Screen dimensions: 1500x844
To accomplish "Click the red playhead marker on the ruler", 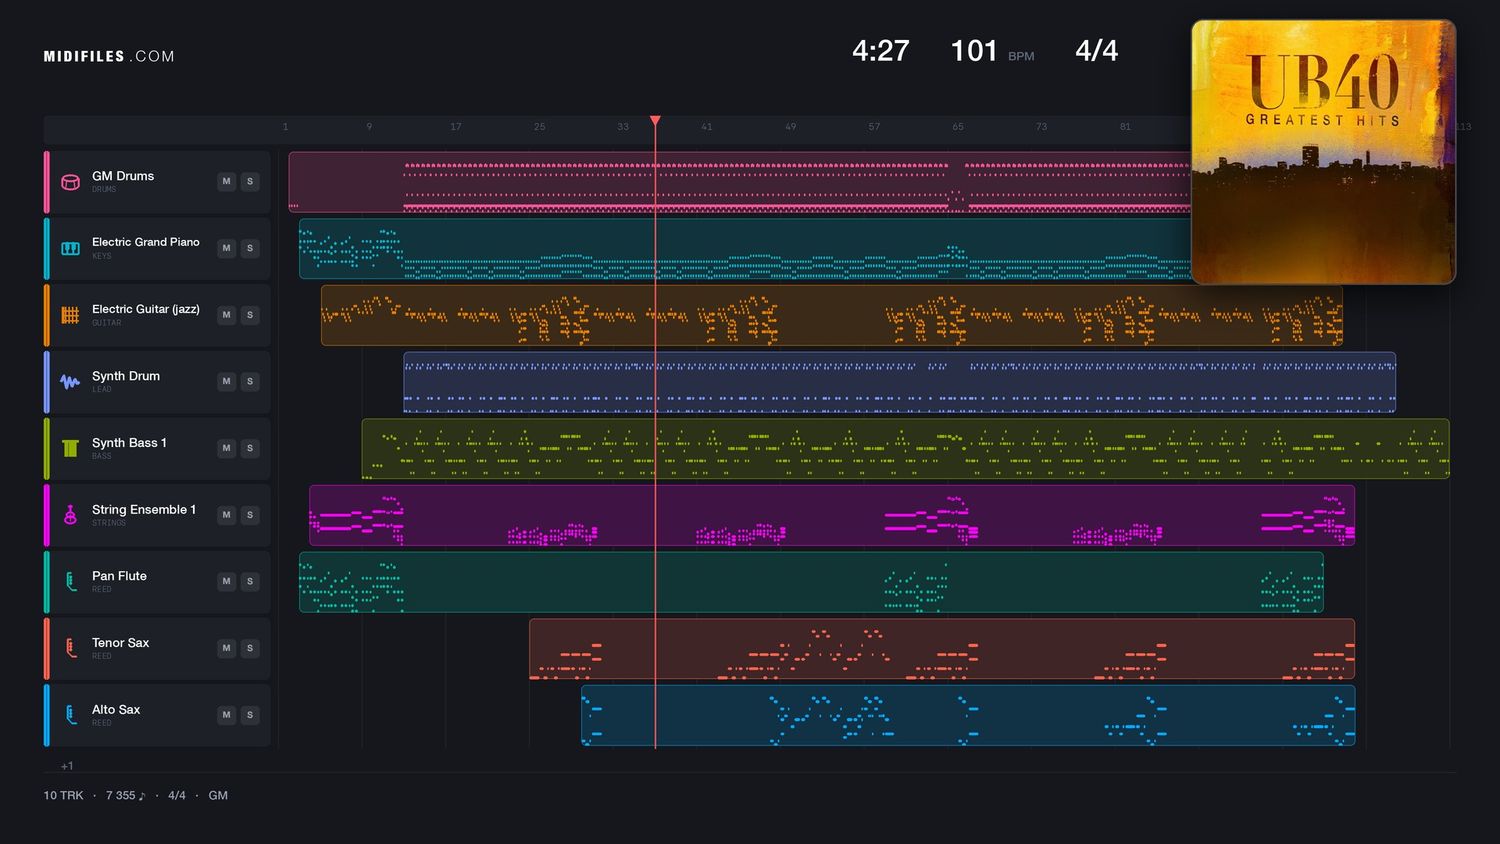I will (x=655, y=121).
